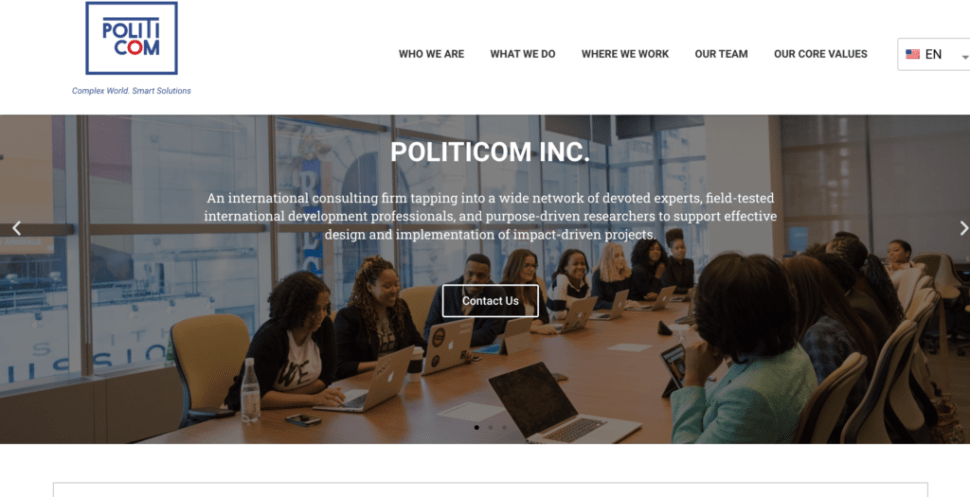Click the Politicom logo
This screenshot has width=970, height=497.
coord(131,38)
